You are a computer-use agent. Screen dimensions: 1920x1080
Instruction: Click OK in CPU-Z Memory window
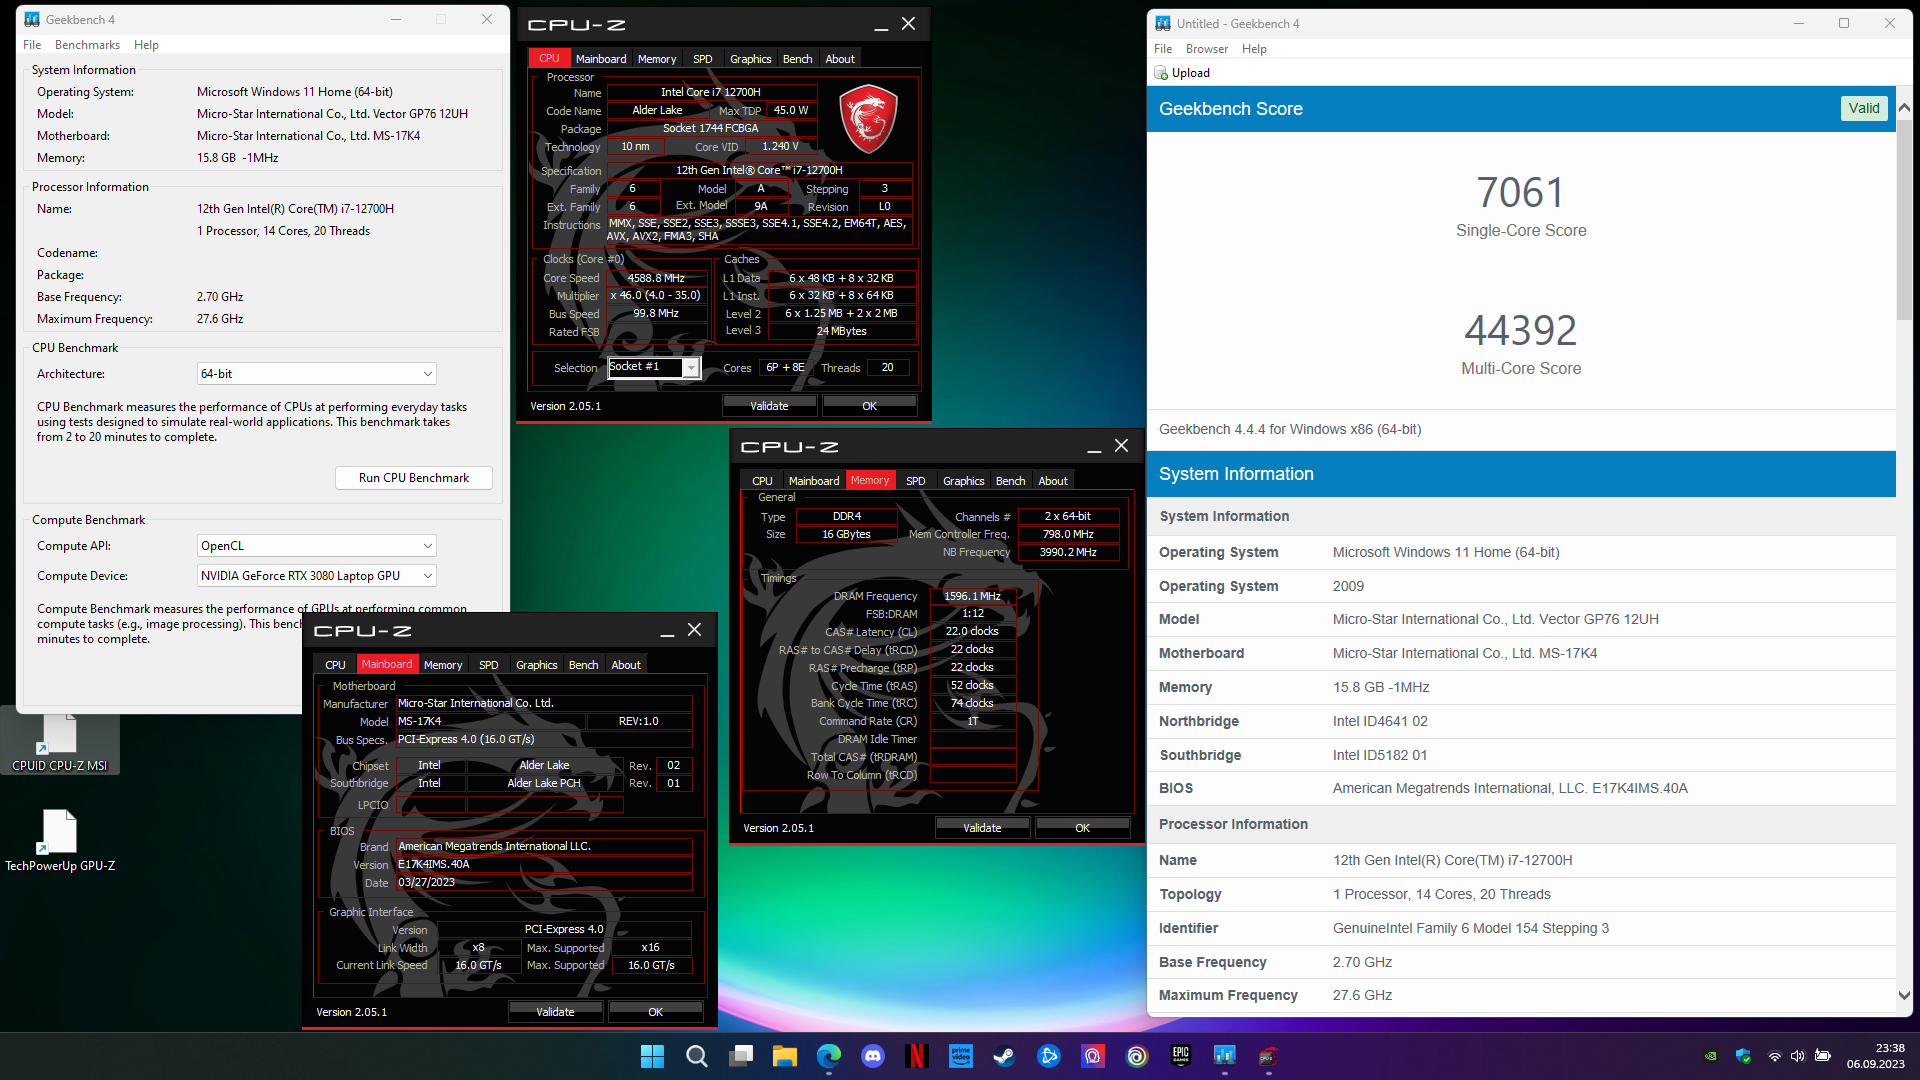[1082, 828]
